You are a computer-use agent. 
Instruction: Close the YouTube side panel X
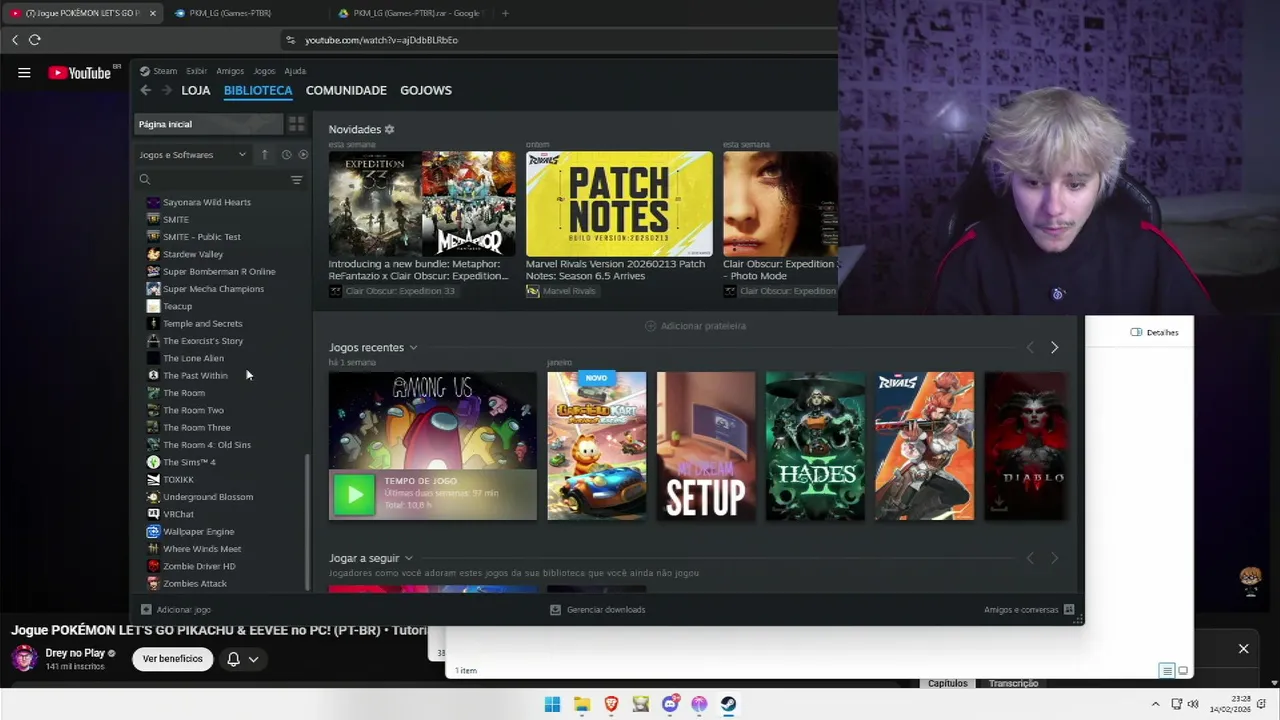click(1244, 649)
